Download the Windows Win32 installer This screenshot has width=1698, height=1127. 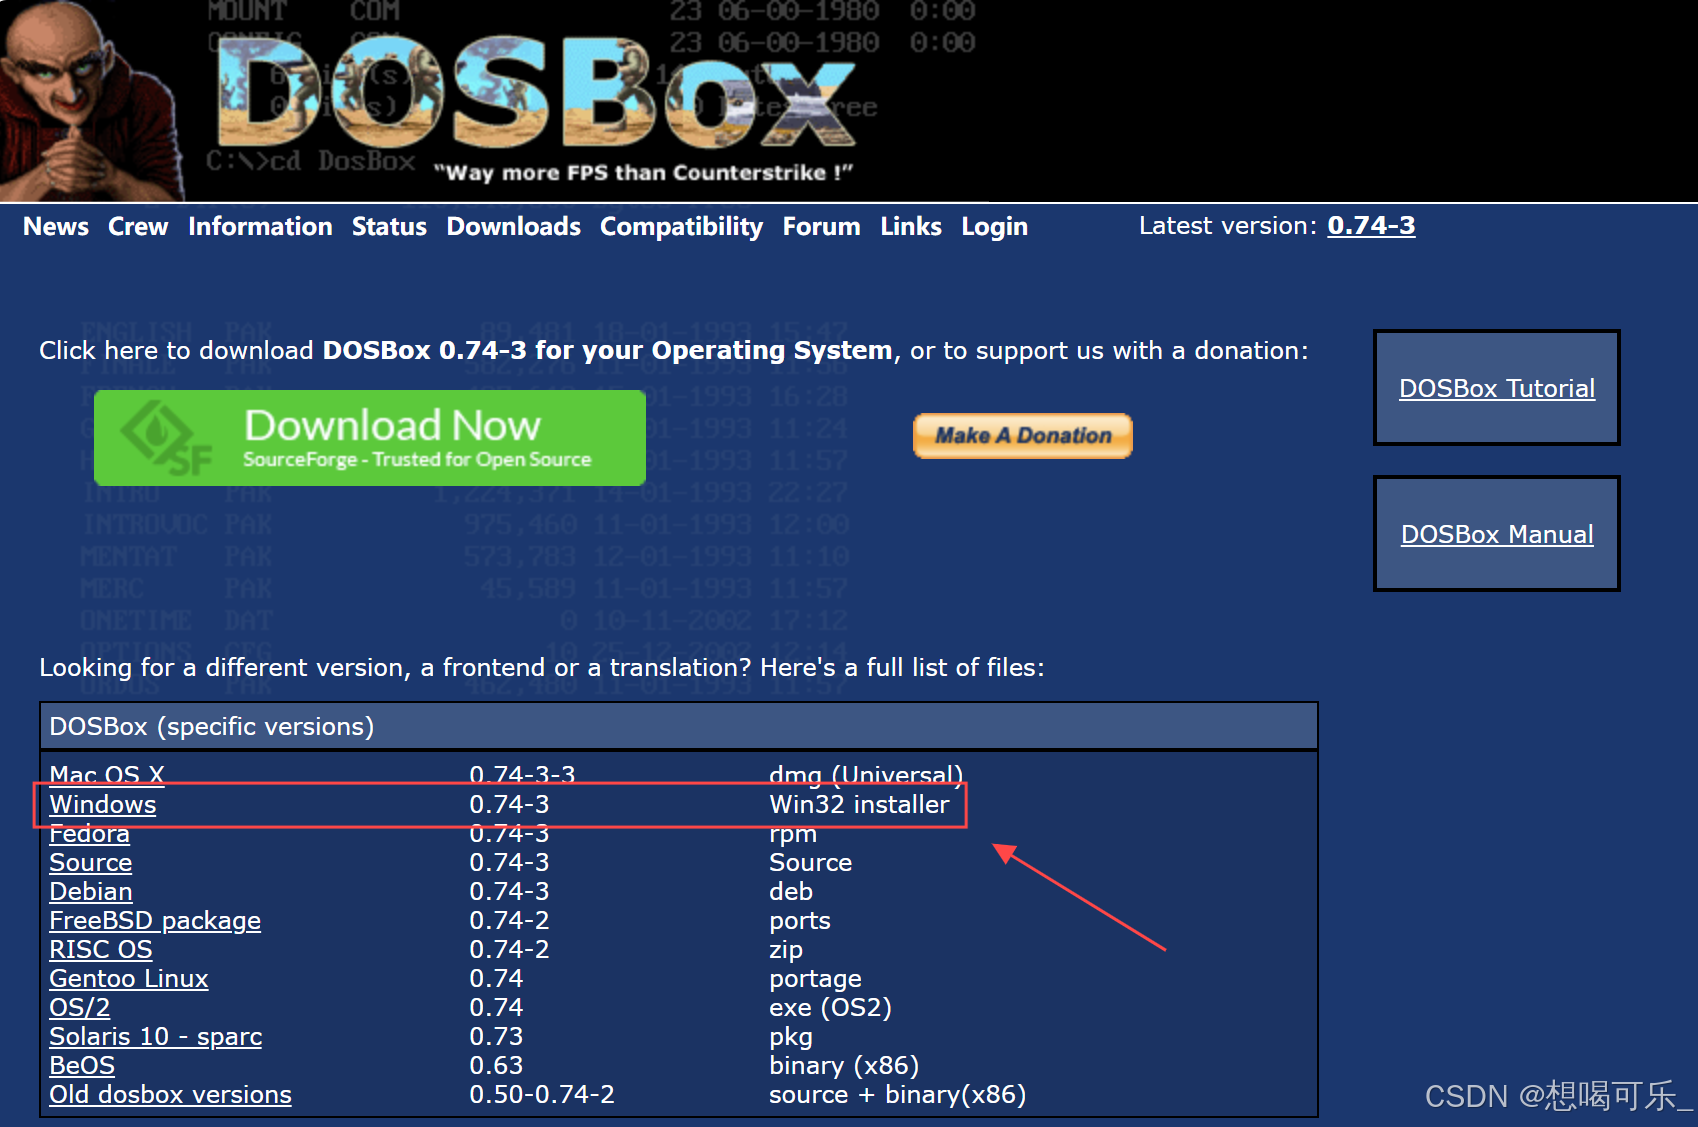tap(103, 804)
